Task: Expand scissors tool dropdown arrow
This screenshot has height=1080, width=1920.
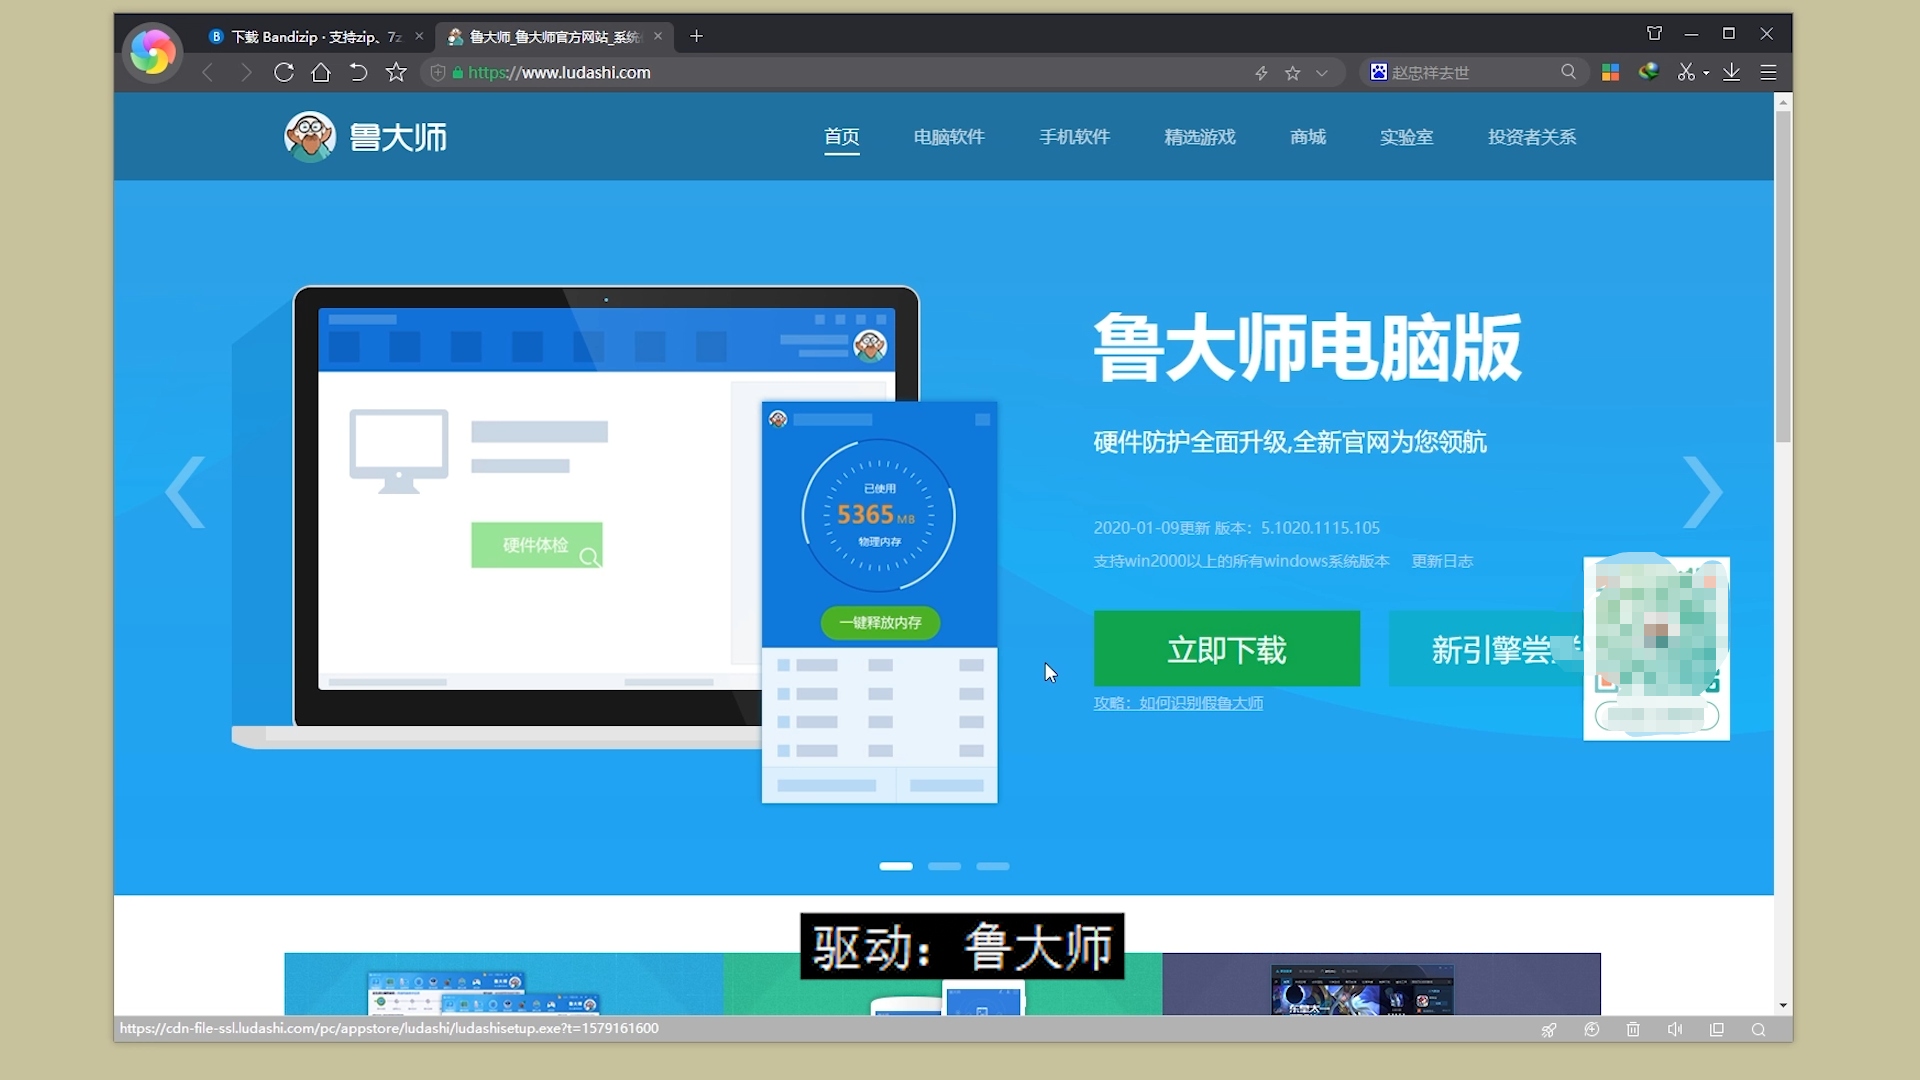Action: click(x=1706, y=73)
